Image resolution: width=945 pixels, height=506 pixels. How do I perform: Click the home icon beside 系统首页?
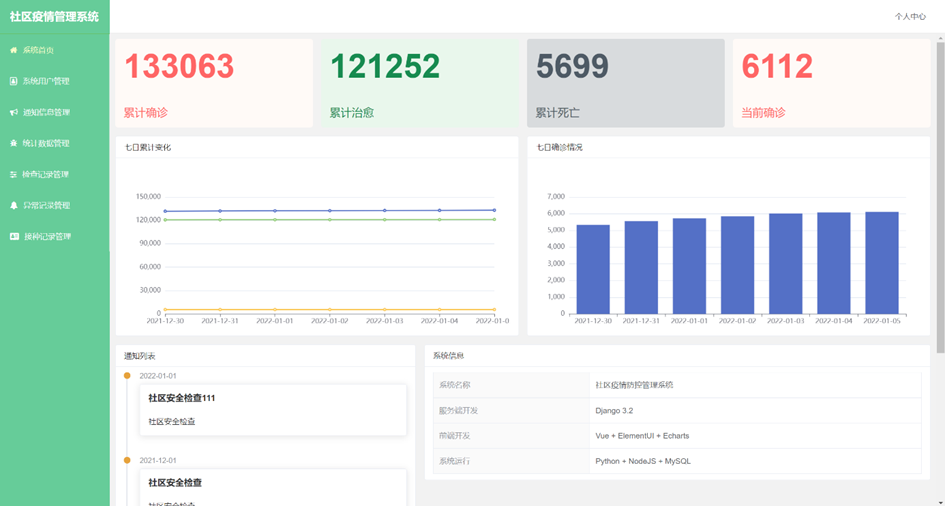13,50
